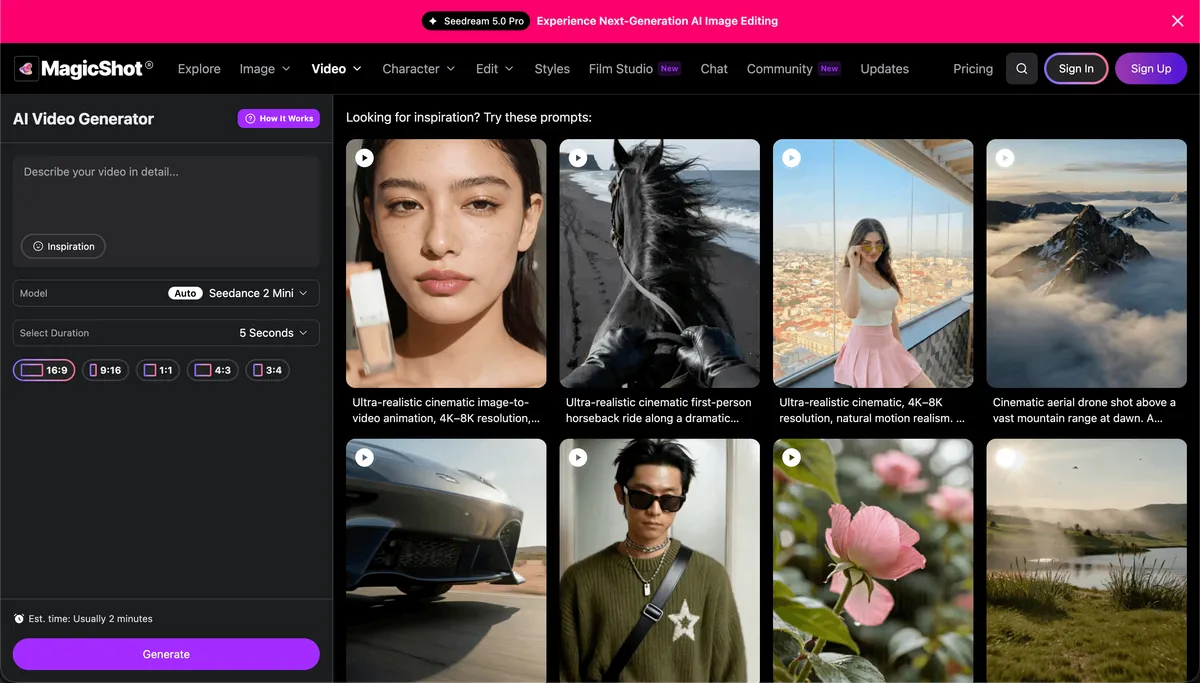Play the pink rose flower video

pyautogui.click(x=791, y=457)
